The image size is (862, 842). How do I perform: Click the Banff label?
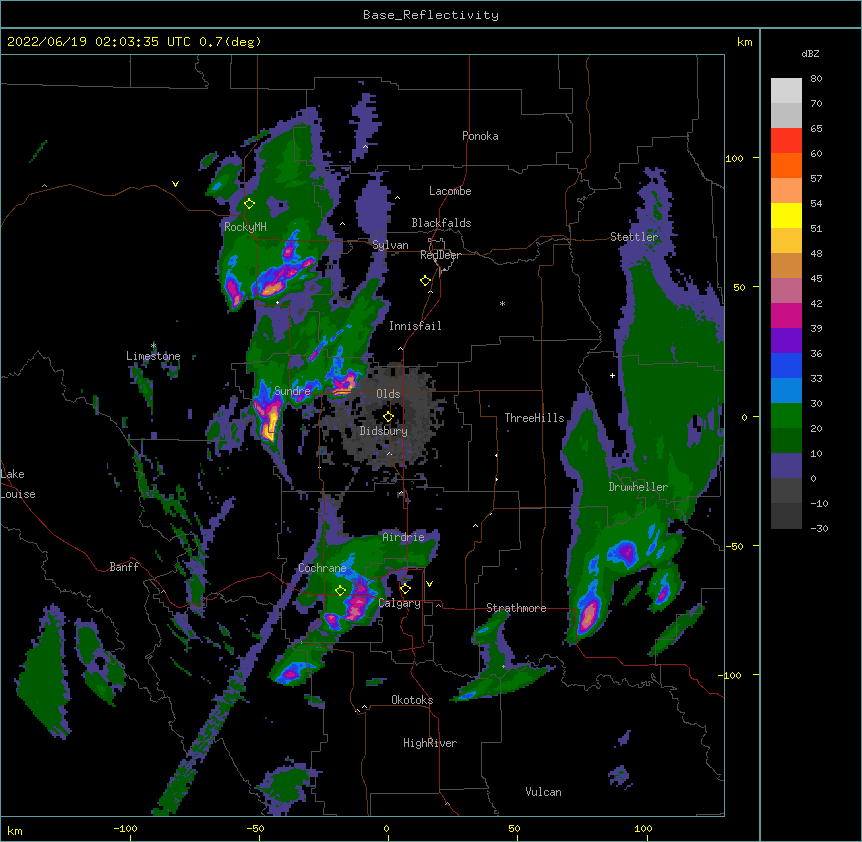pos(124,567)
